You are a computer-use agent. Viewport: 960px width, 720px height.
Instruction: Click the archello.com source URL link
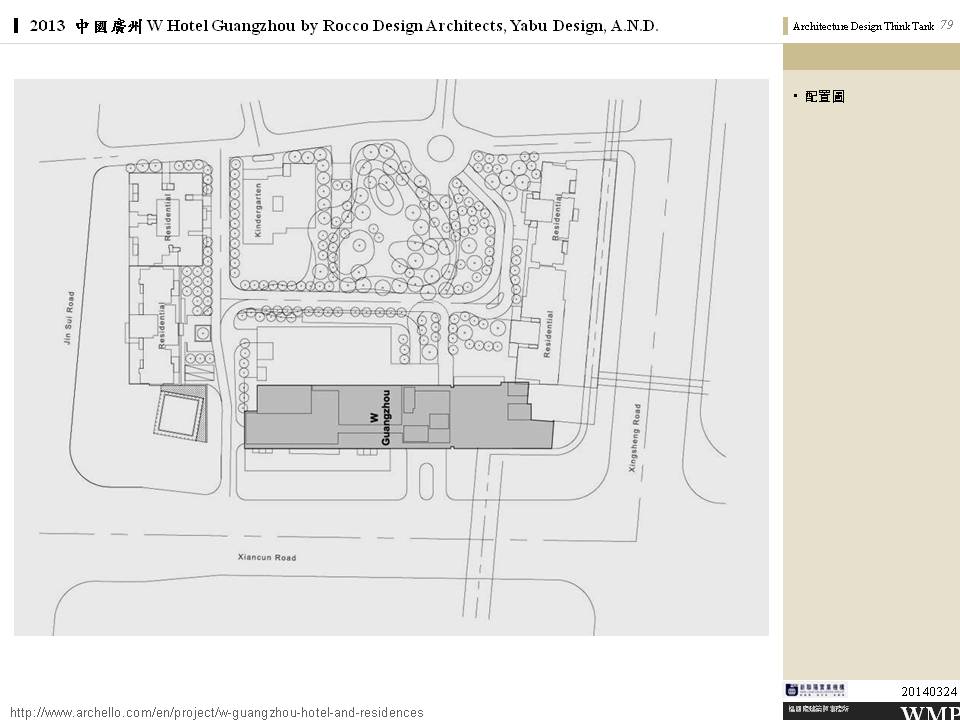[x=216, y=712]
